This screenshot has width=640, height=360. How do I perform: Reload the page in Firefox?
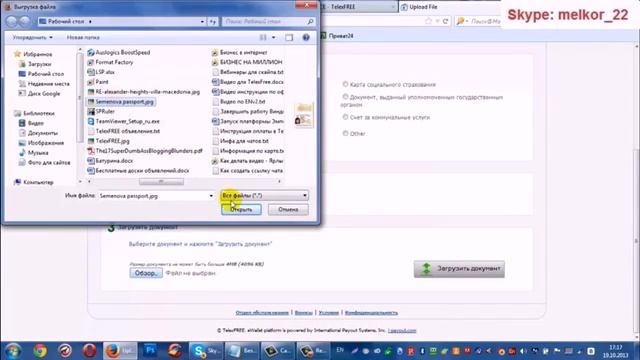point(445,21)
